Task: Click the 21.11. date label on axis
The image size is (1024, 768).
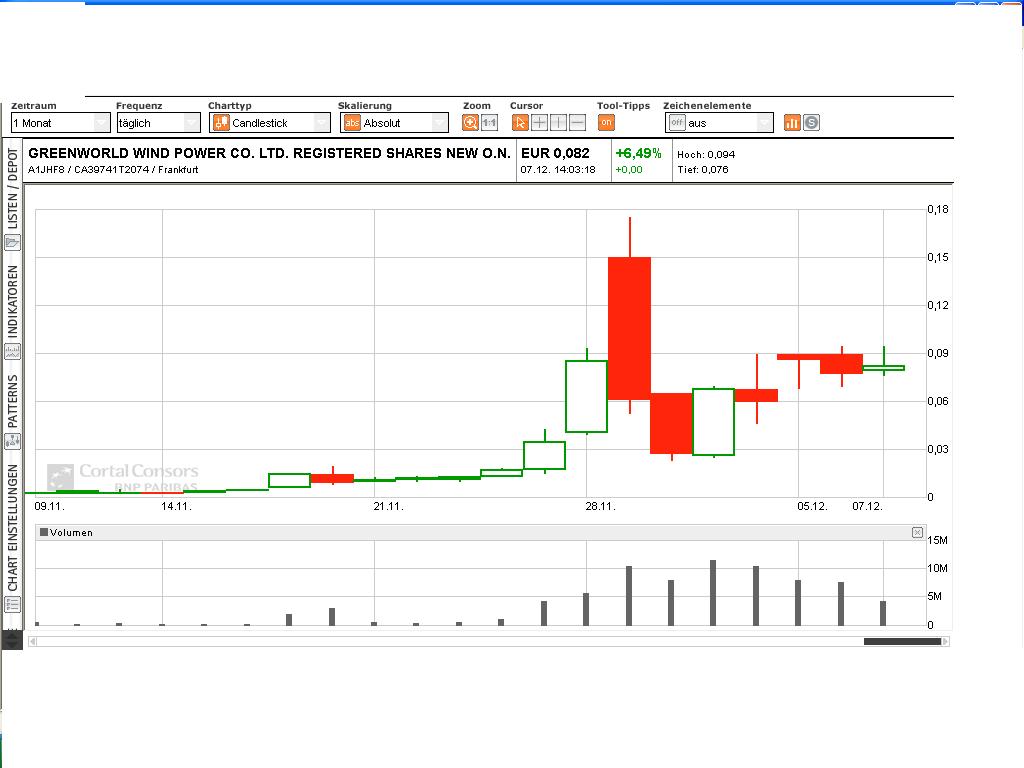Action: [389, 507]
